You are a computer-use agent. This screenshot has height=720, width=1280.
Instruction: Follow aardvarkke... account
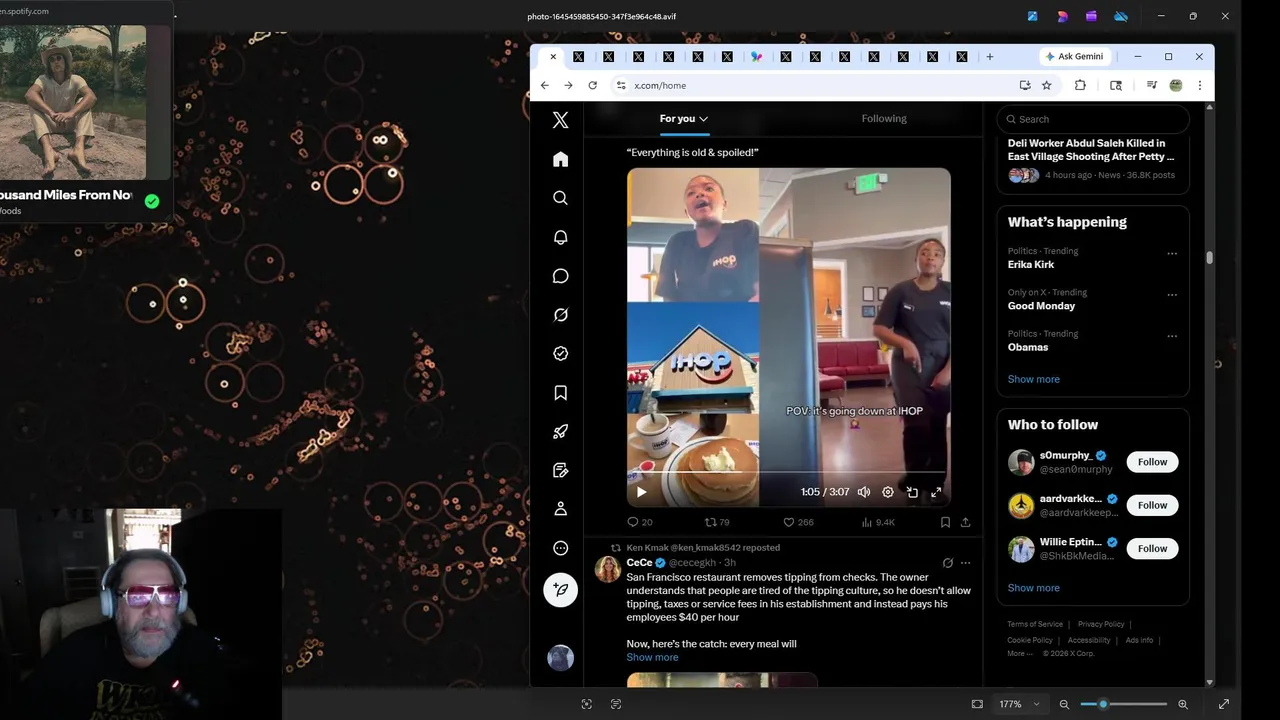coord(1152,505)
